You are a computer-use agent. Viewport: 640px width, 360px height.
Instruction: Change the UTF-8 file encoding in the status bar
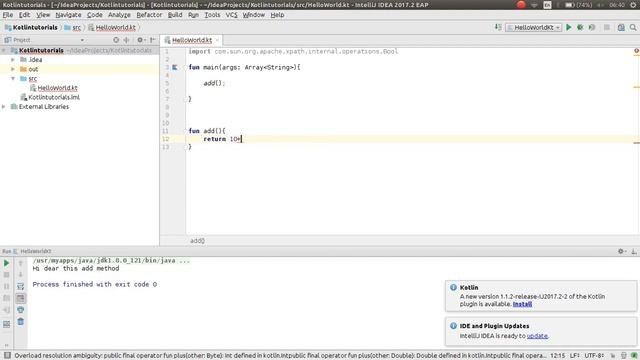594,356
